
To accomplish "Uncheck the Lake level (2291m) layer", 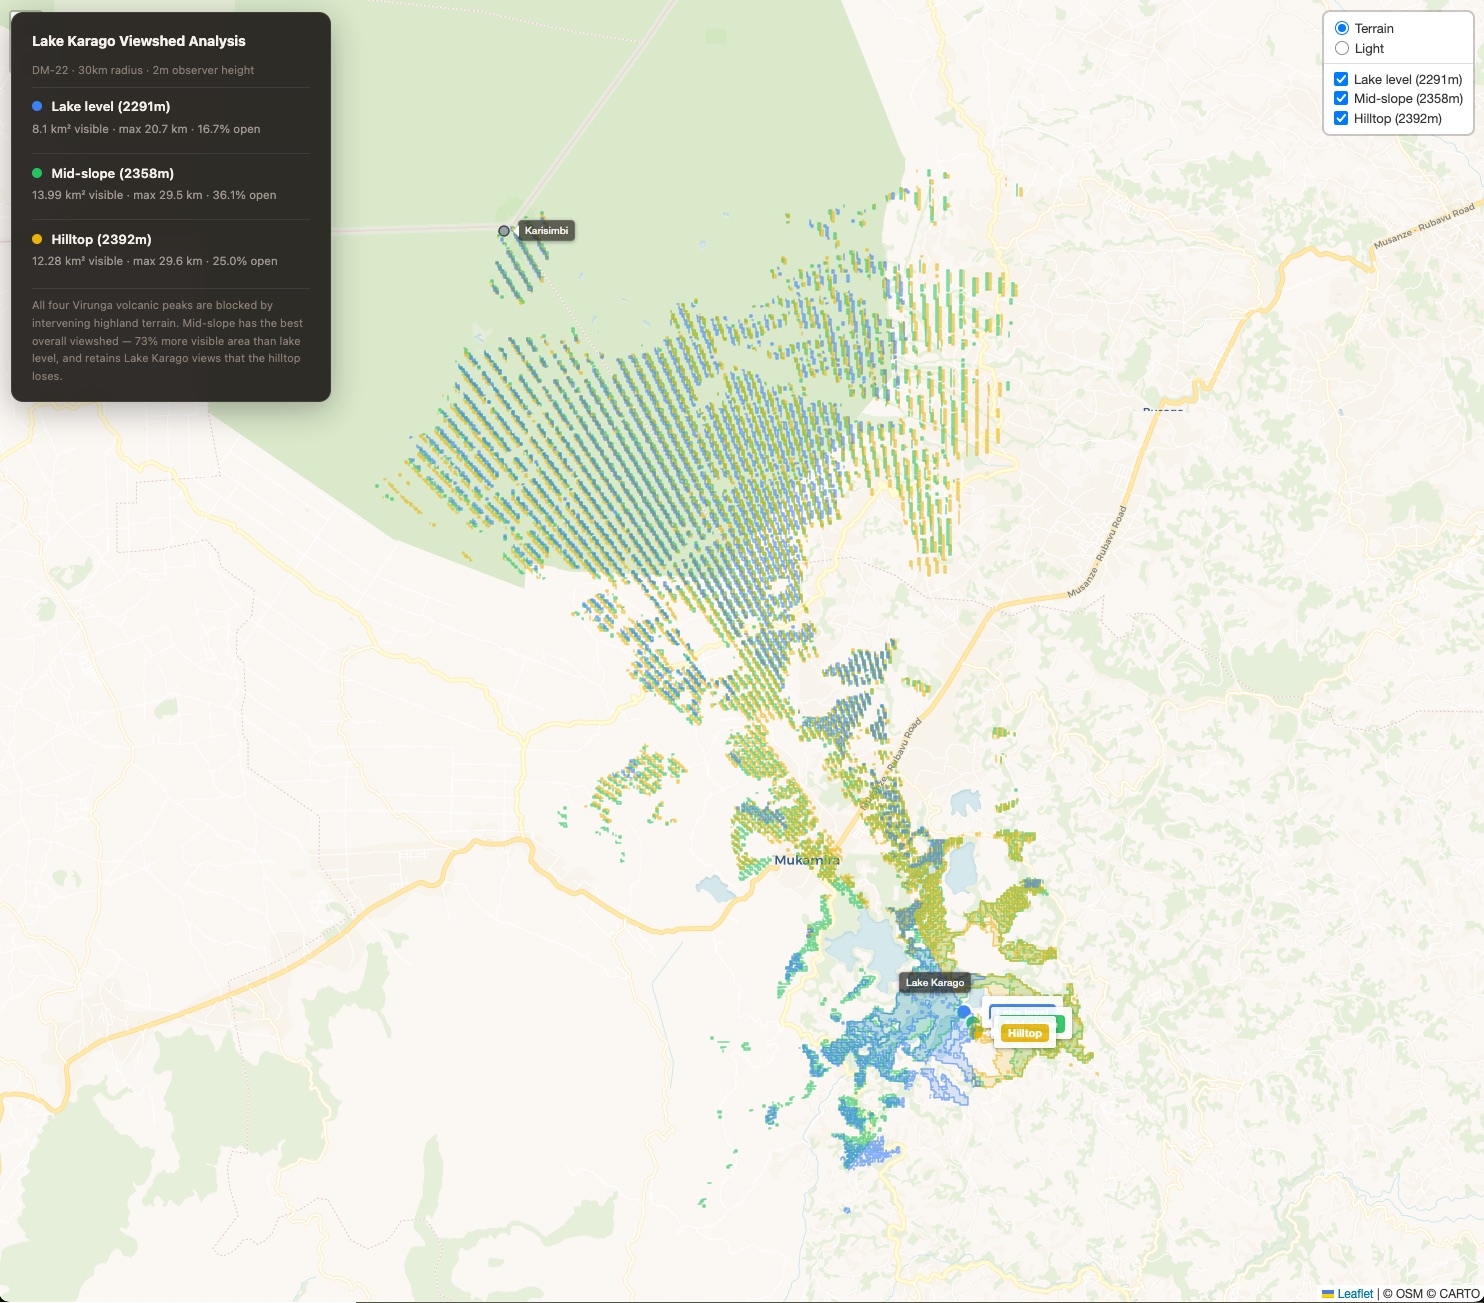I will coord(1340,78).
